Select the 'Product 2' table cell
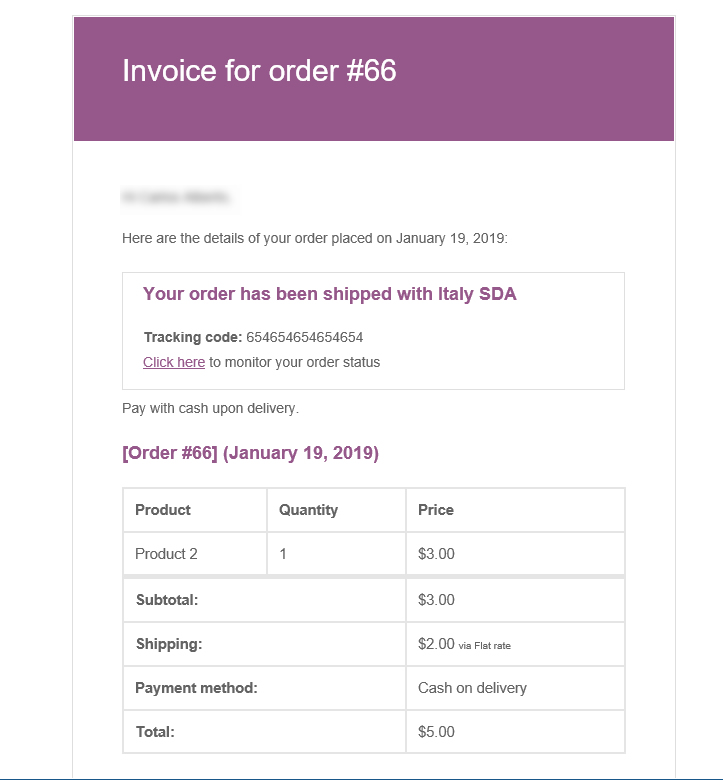 166,554
